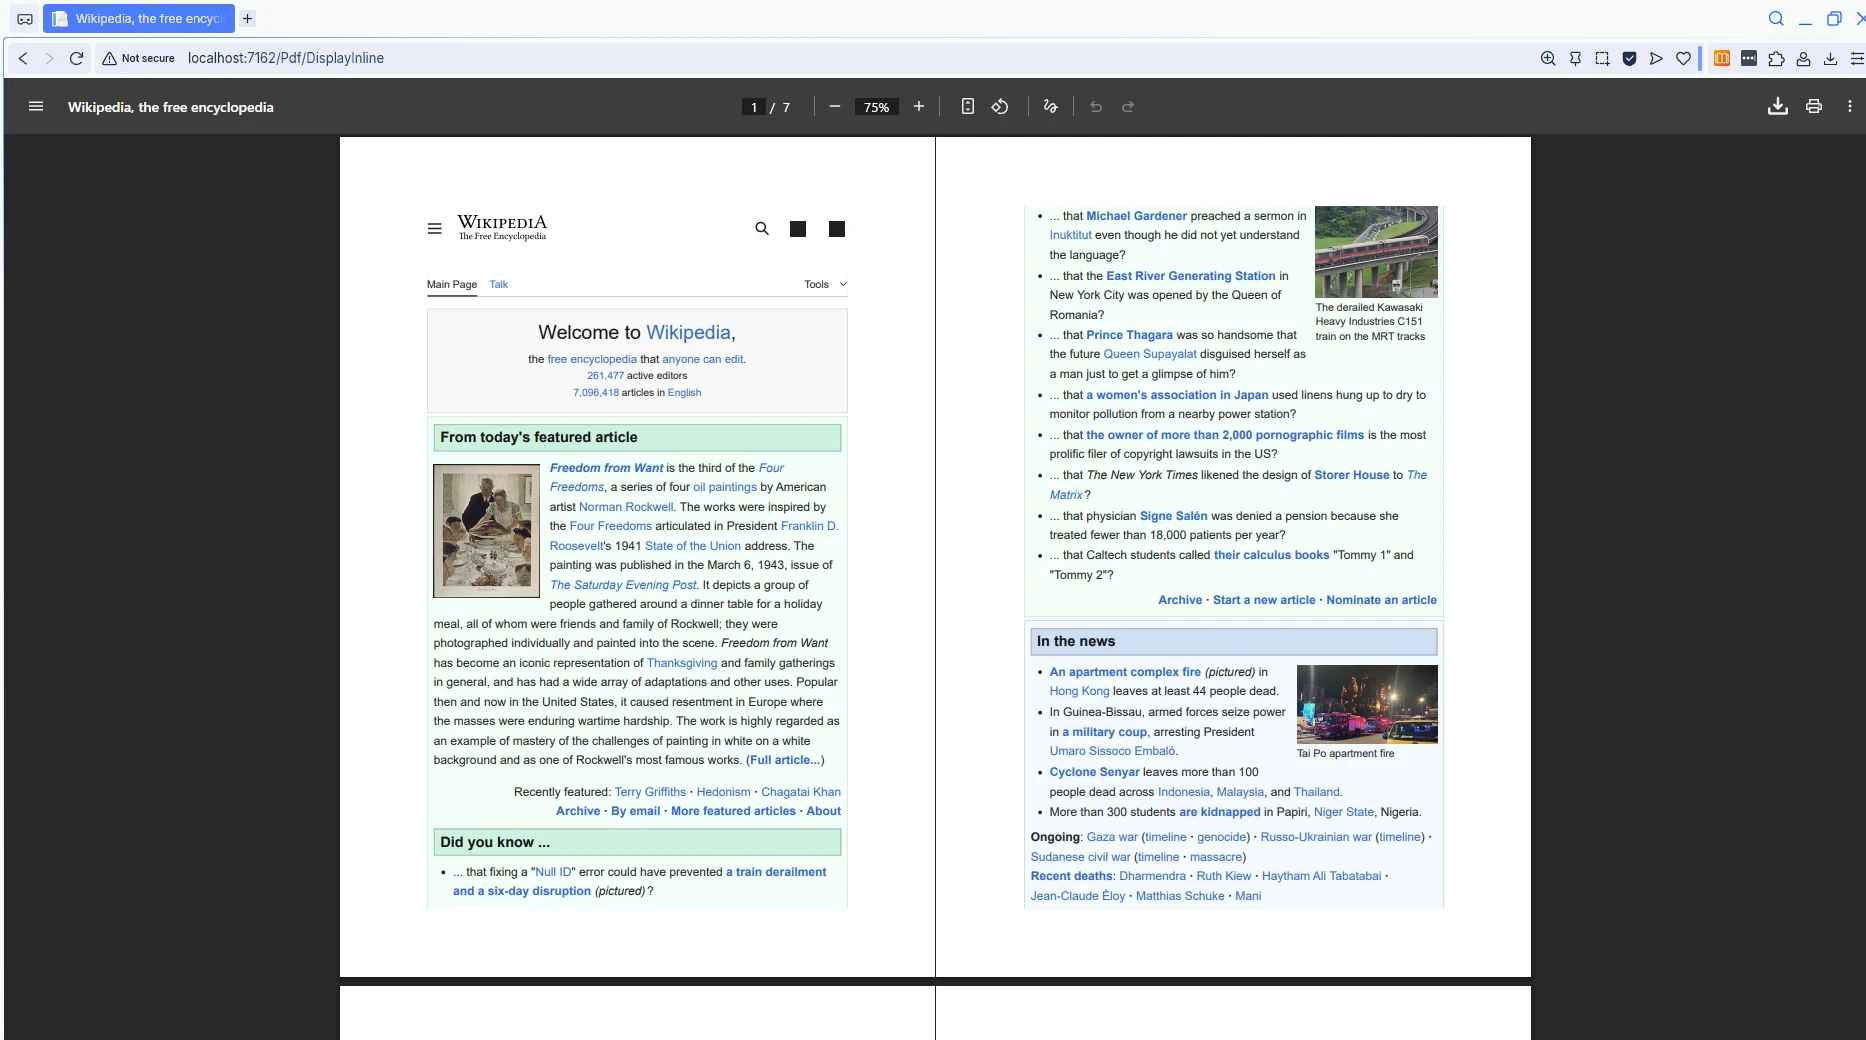Open the PDF sidebar menu
The height and width of the screenshot is (1040, 1866).
[36, 107]
